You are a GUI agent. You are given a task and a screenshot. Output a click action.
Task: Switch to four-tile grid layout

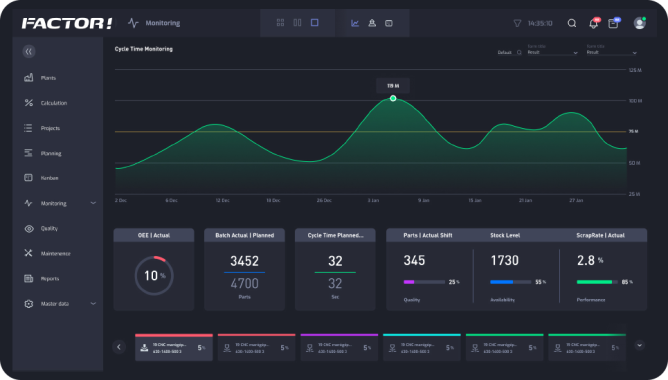coord(280,23)
